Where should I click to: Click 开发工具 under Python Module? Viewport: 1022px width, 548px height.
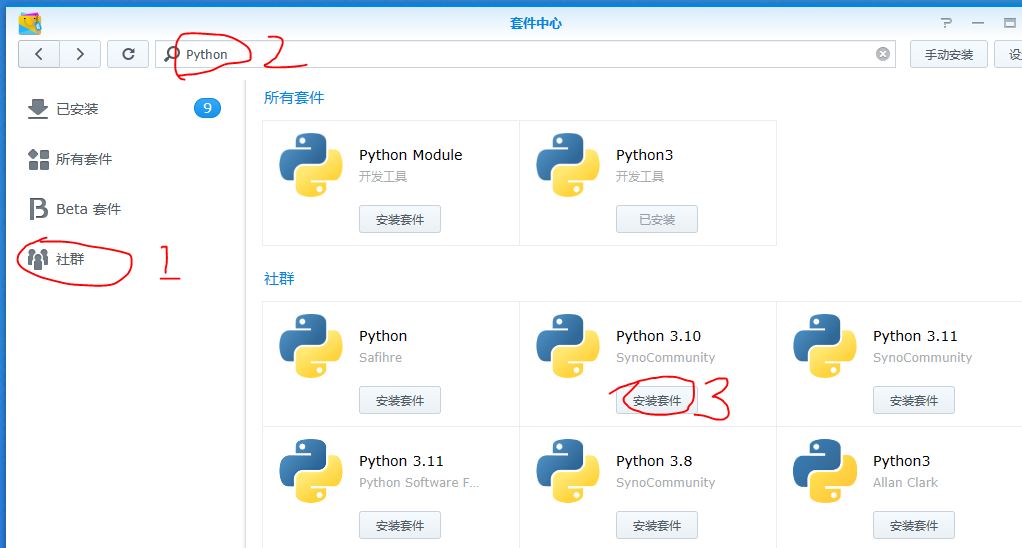383,177
